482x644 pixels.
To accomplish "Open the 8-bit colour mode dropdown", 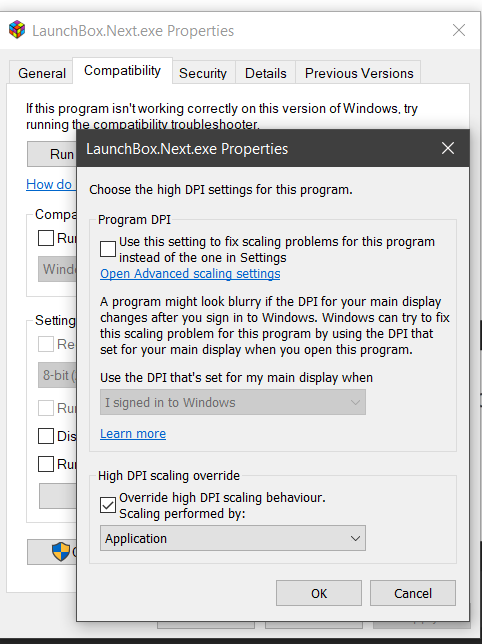I will (57, 375).
